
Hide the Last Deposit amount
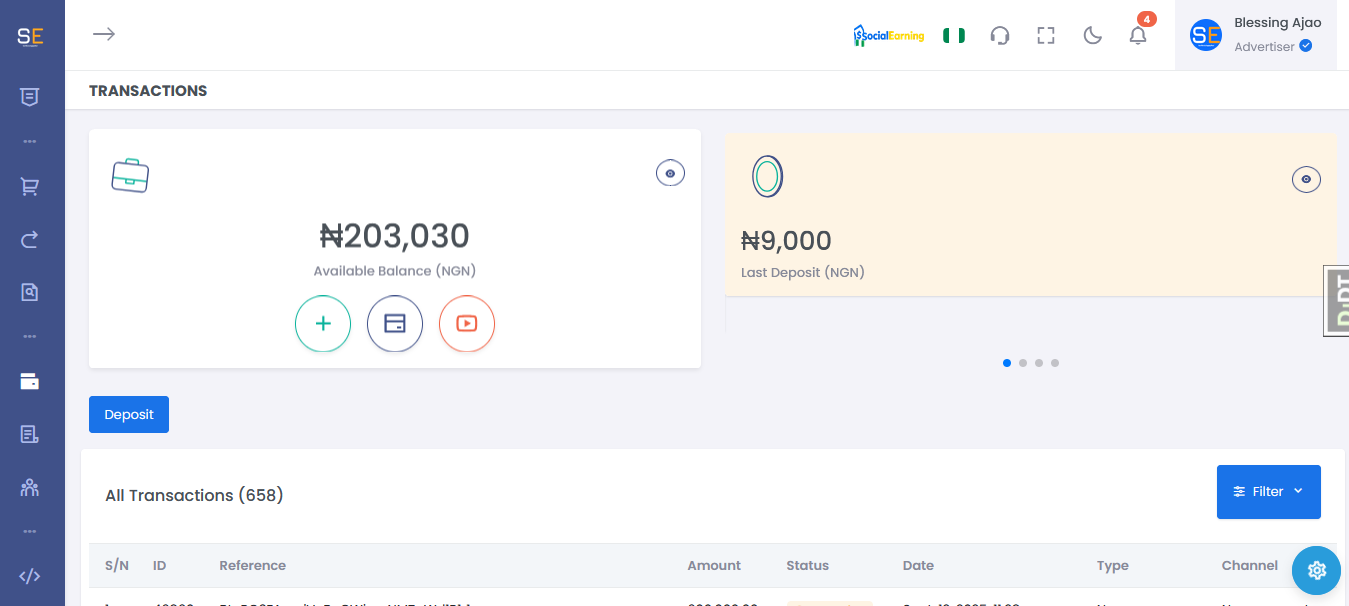[x=1306, y=180]
